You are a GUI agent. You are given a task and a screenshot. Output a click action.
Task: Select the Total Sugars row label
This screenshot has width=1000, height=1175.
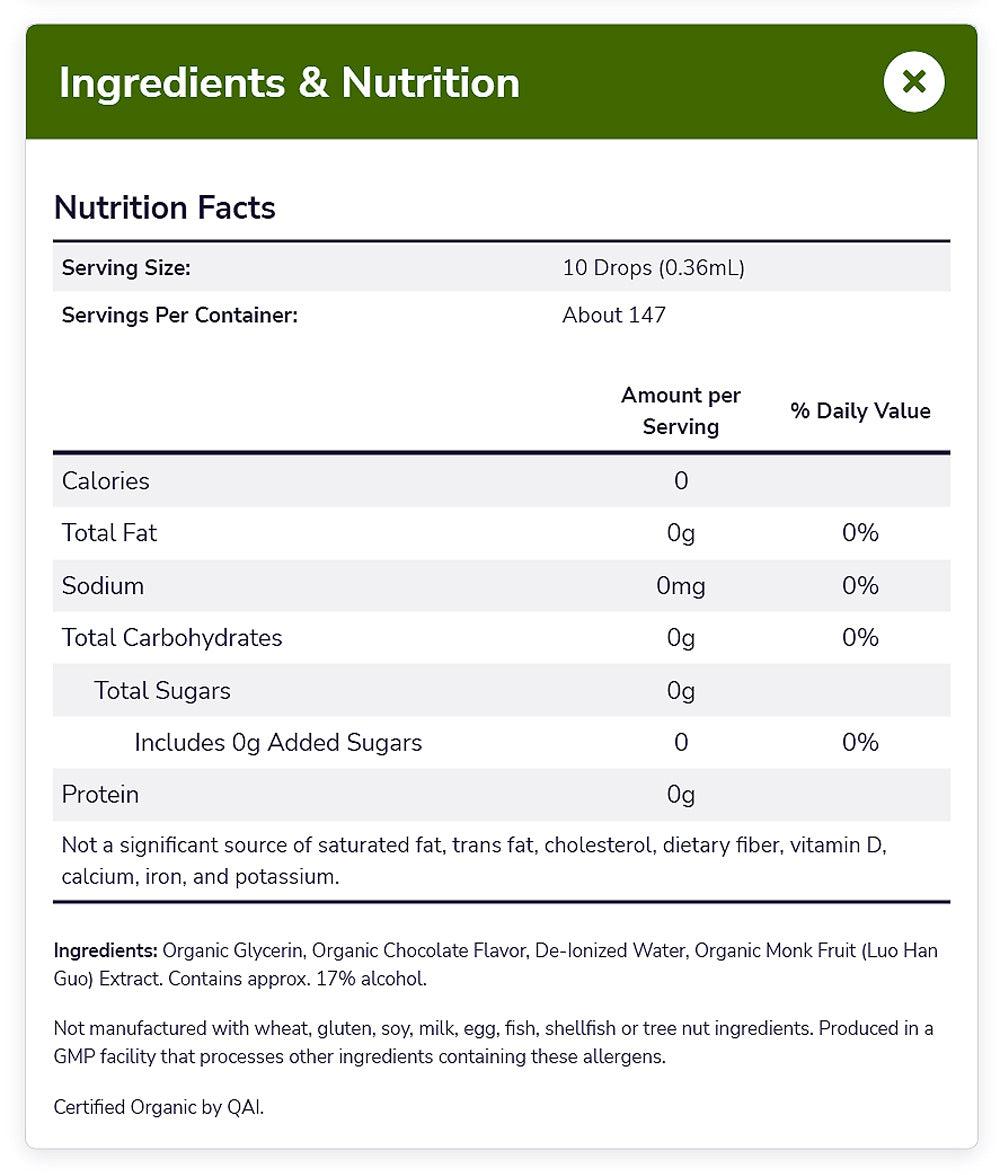[162, 691]
